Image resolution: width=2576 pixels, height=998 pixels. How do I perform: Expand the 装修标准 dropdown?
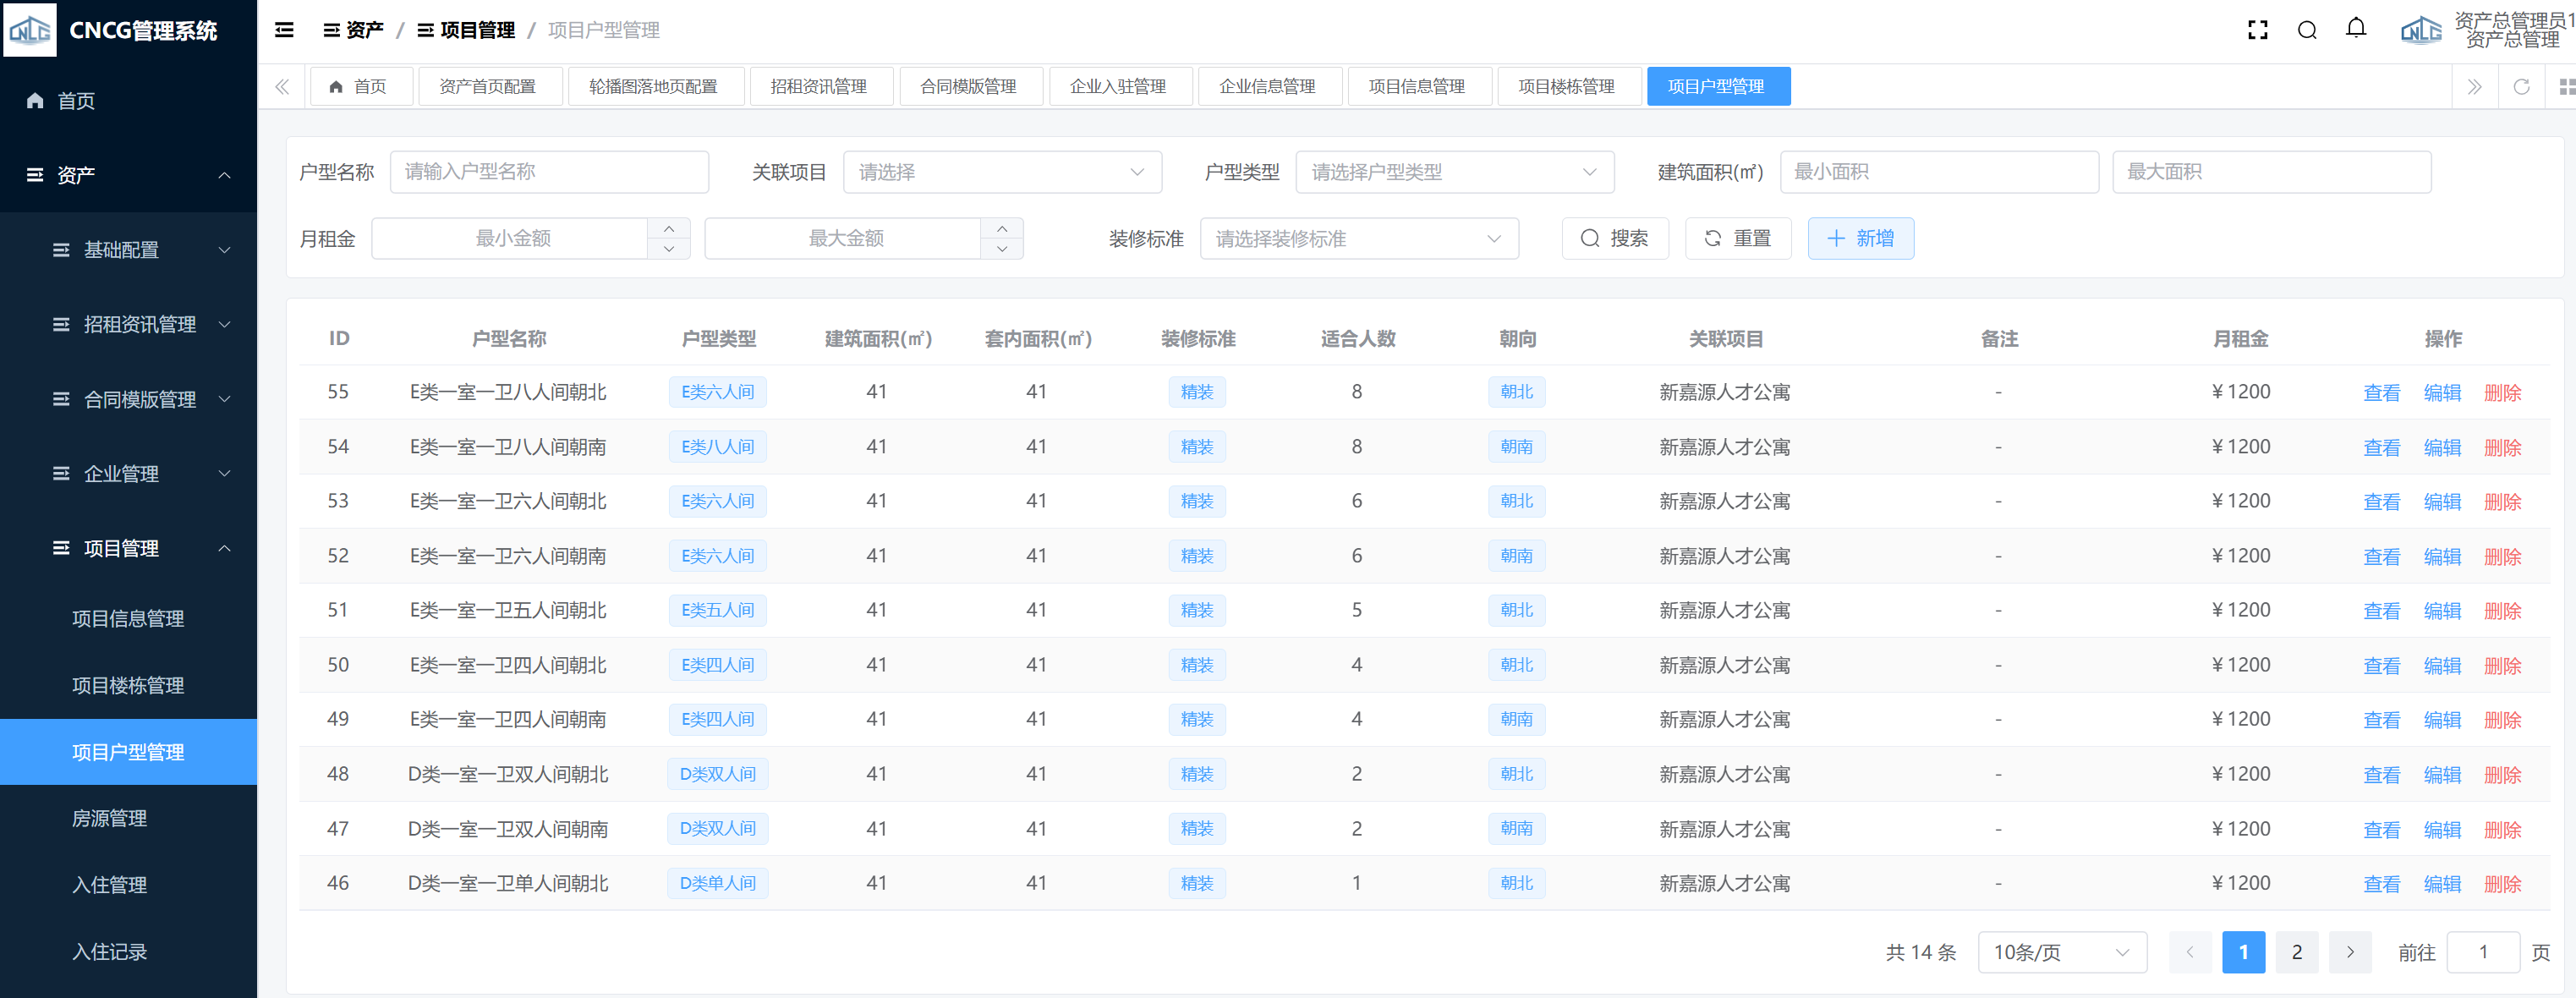tap(1358, 239)
